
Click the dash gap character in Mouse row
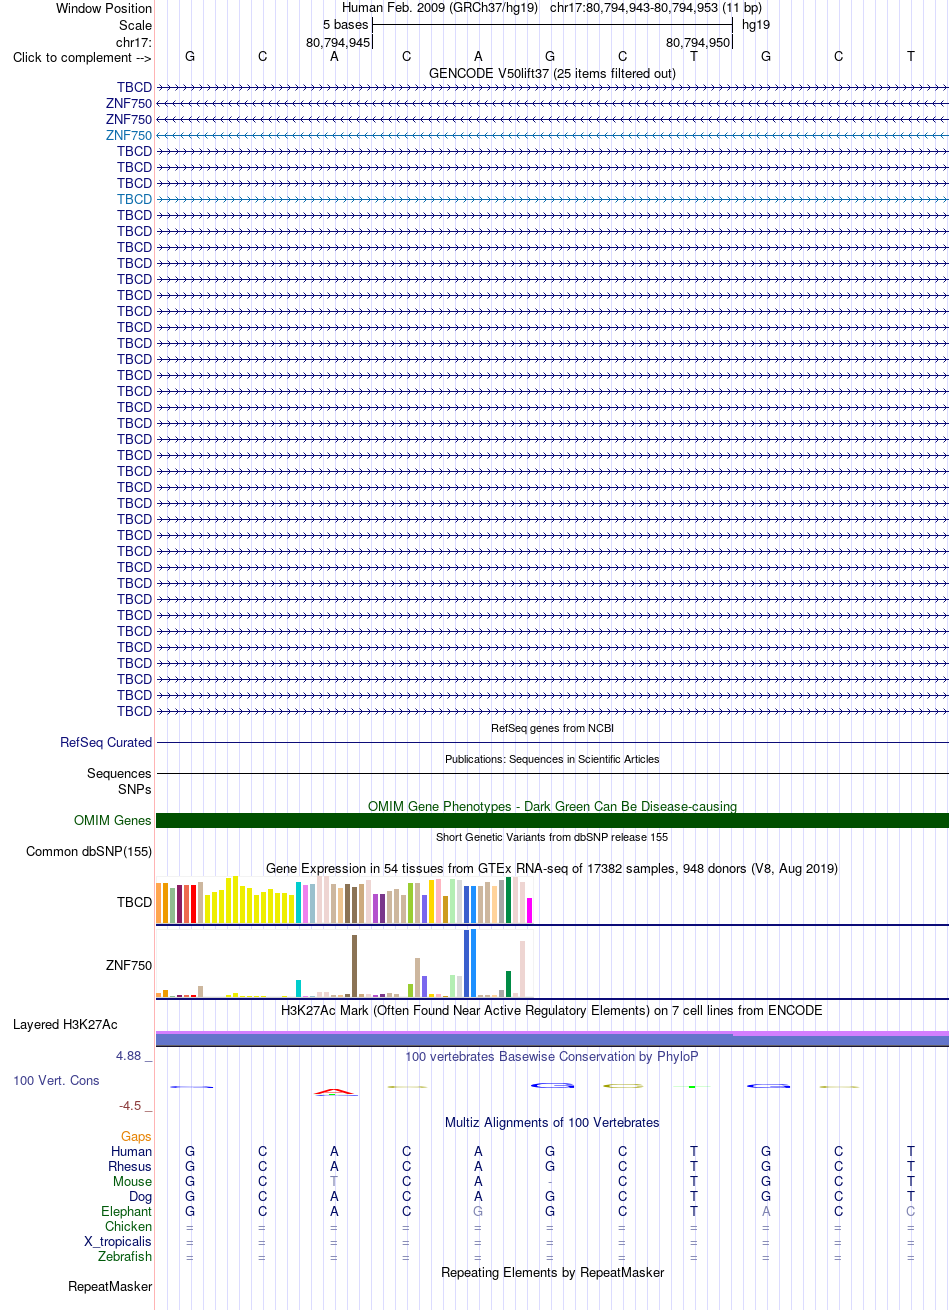coord(550,1182)
